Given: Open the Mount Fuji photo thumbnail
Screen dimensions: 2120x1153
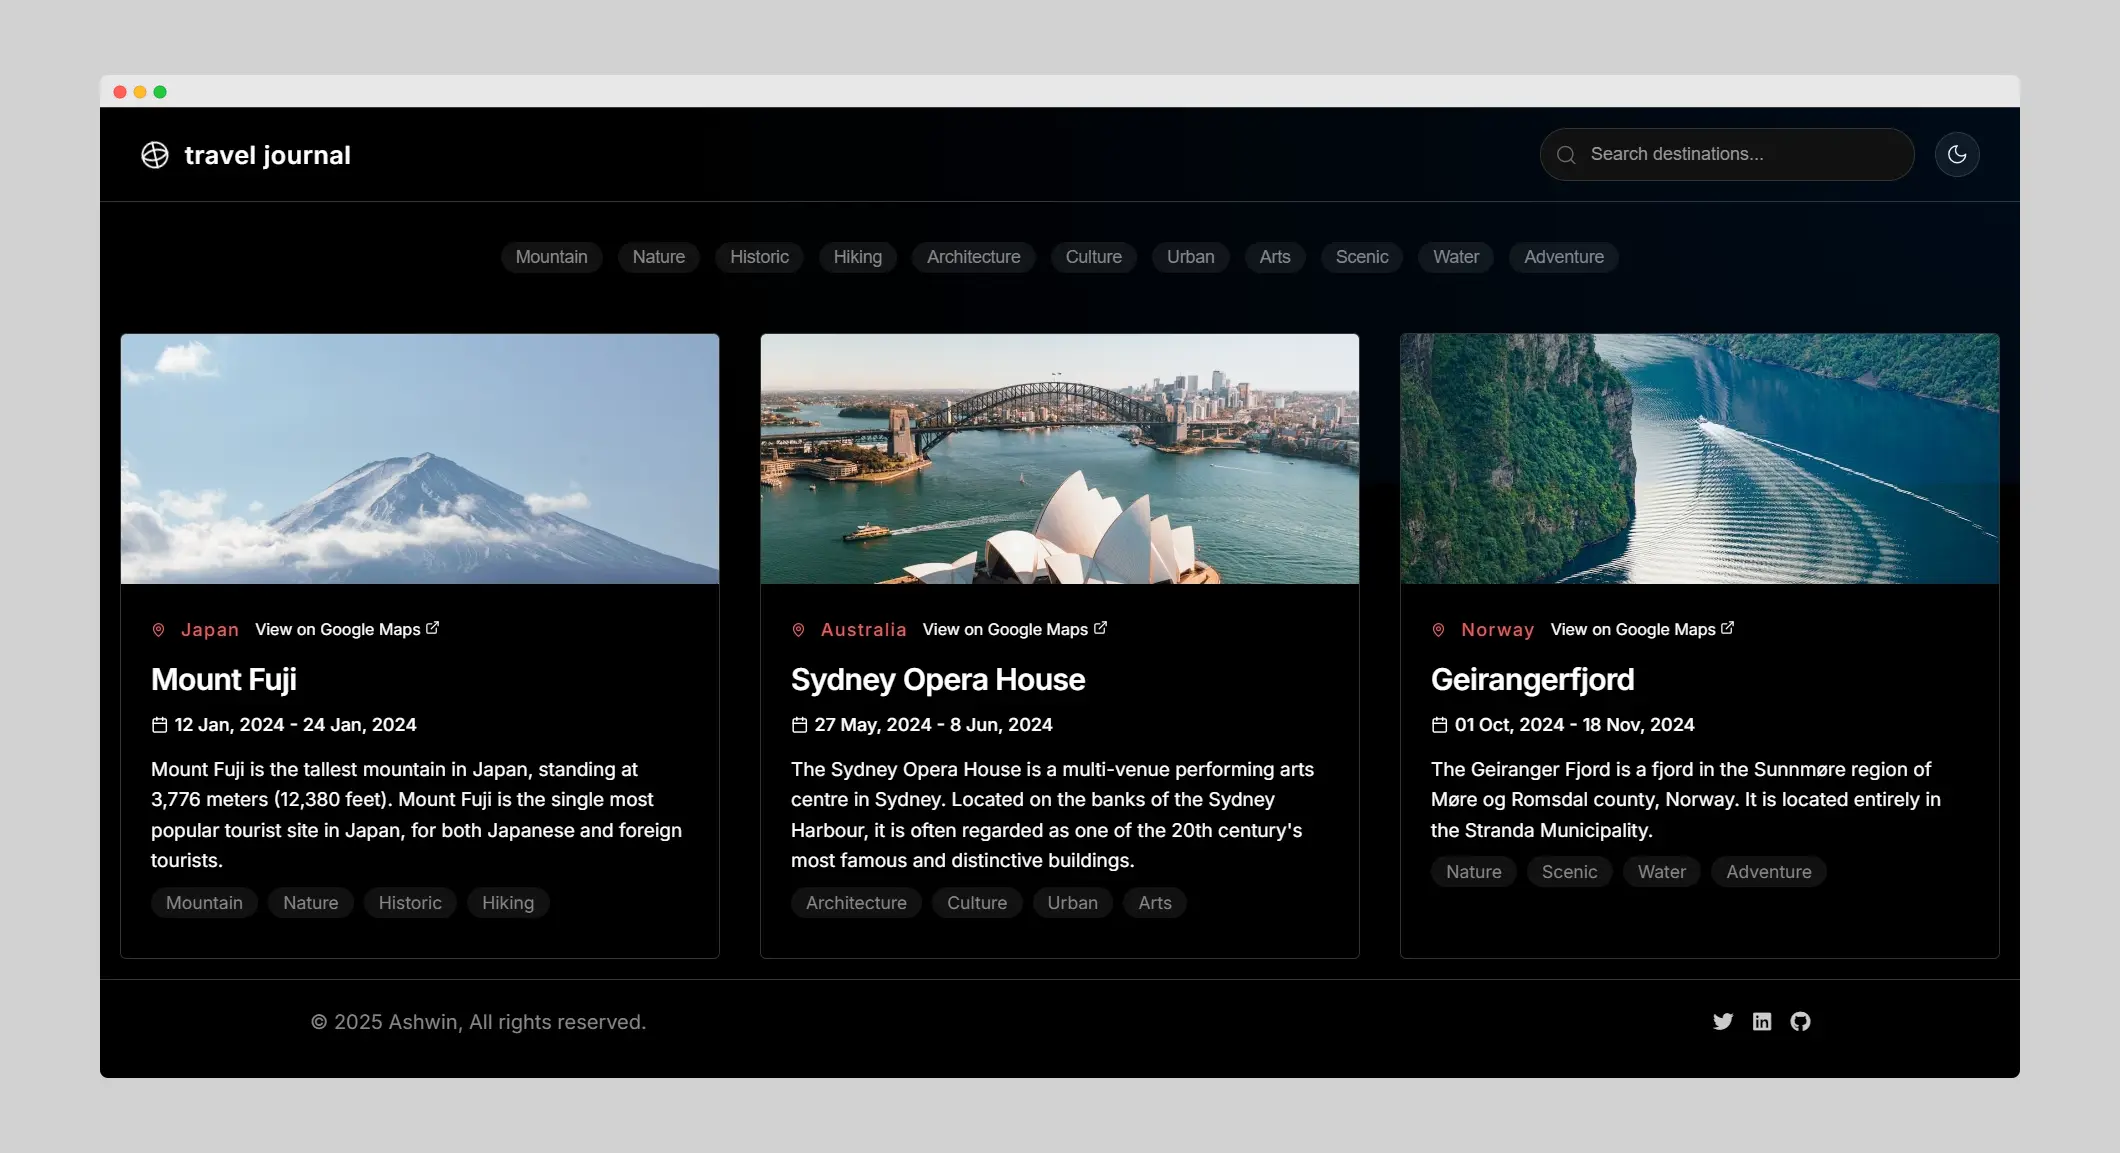Looking at the screenshot, I should pos(420,459).
